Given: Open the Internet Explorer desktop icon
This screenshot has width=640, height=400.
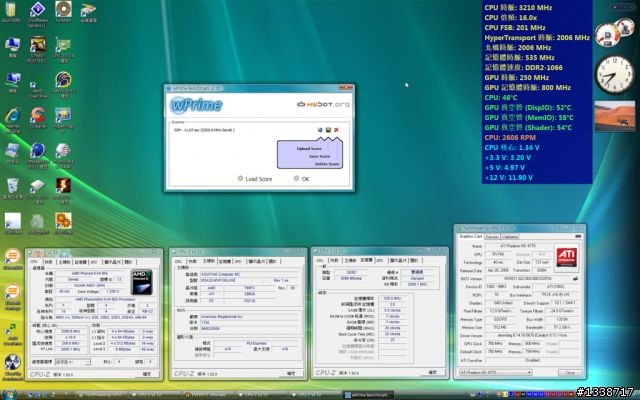Looking at the screenshot, I should point(11,115).
